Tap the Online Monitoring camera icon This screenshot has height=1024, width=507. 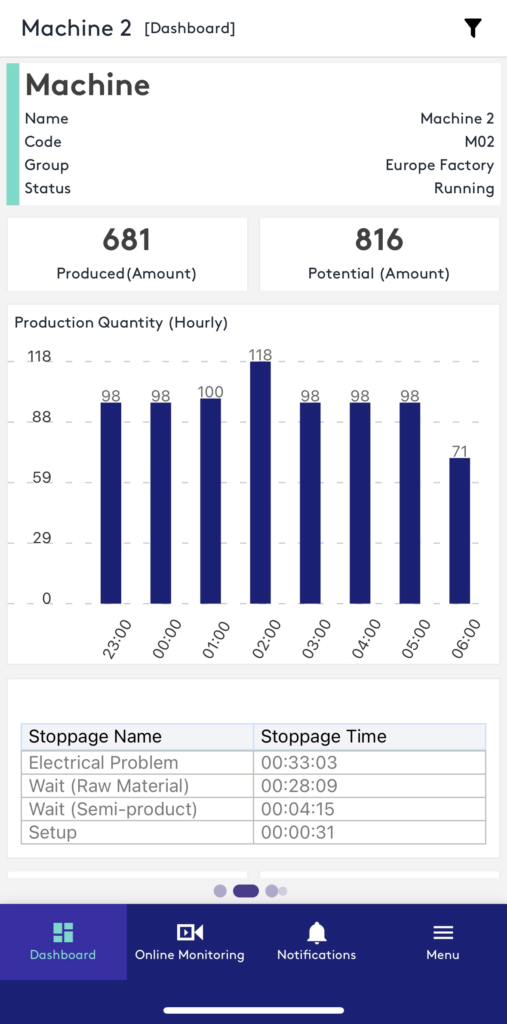(x=189, y=932)
